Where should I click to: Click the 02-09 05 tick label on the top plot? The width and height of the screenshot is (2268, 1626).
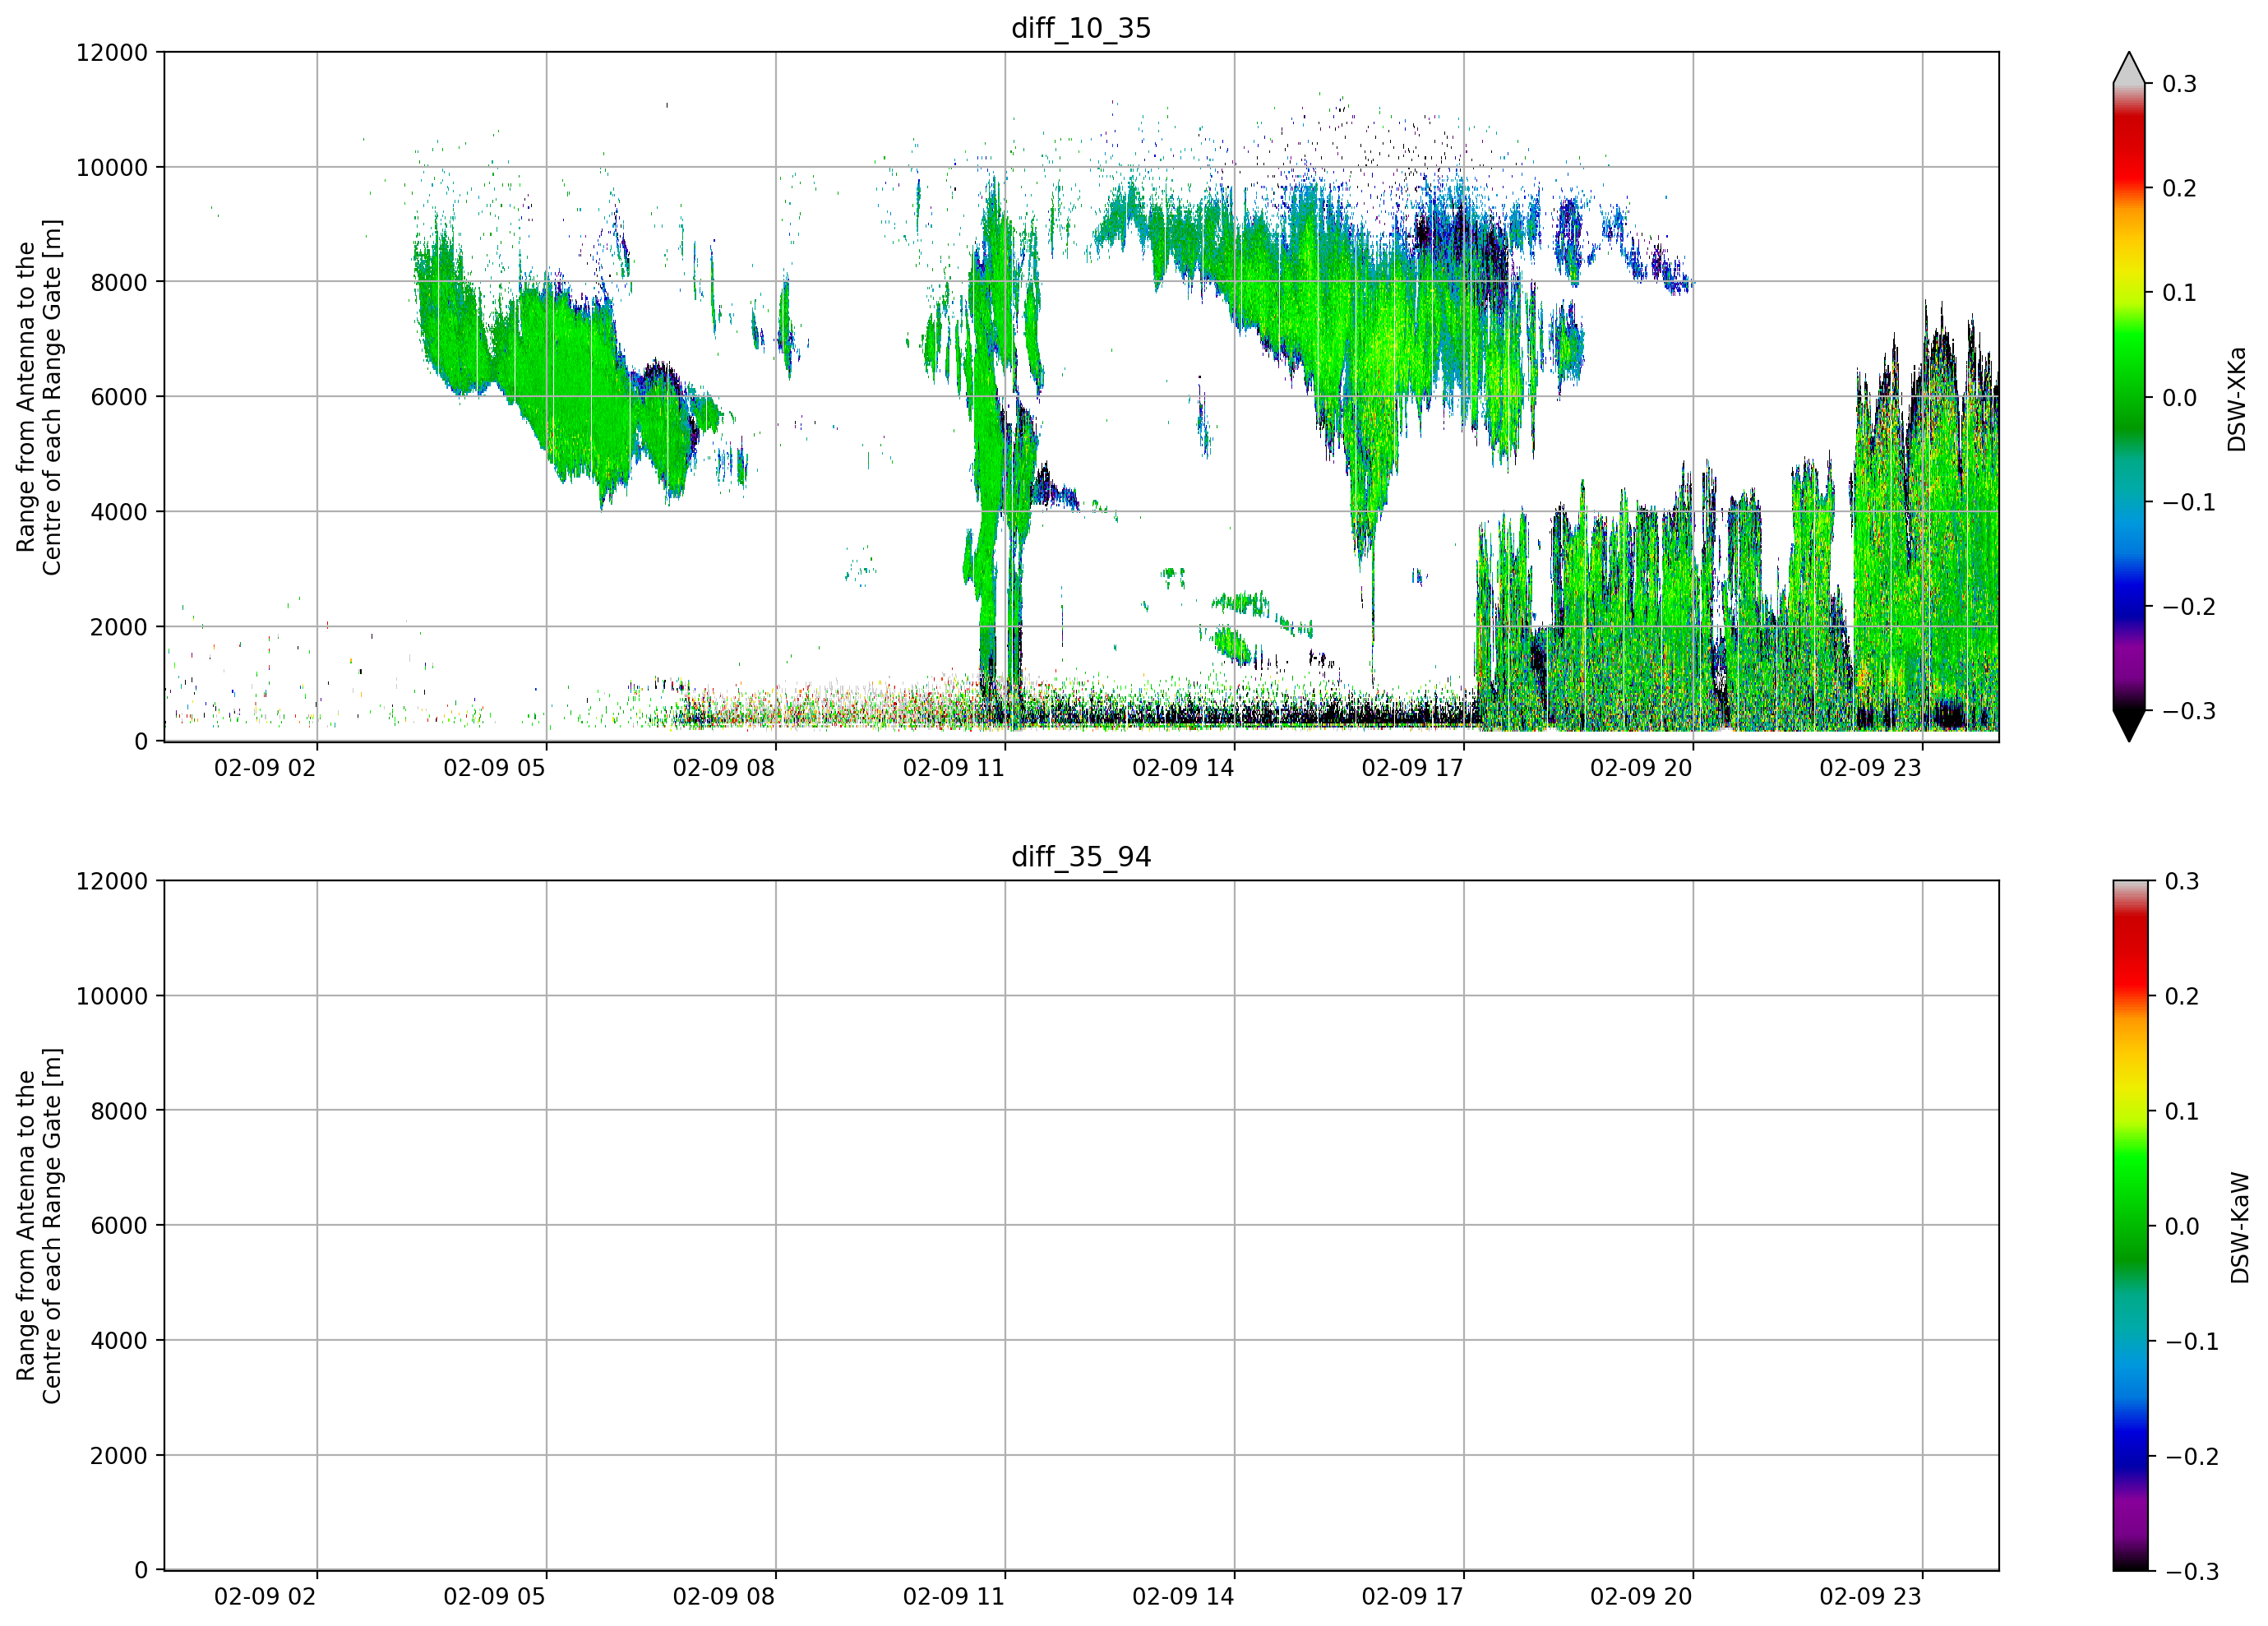point(494,768)
